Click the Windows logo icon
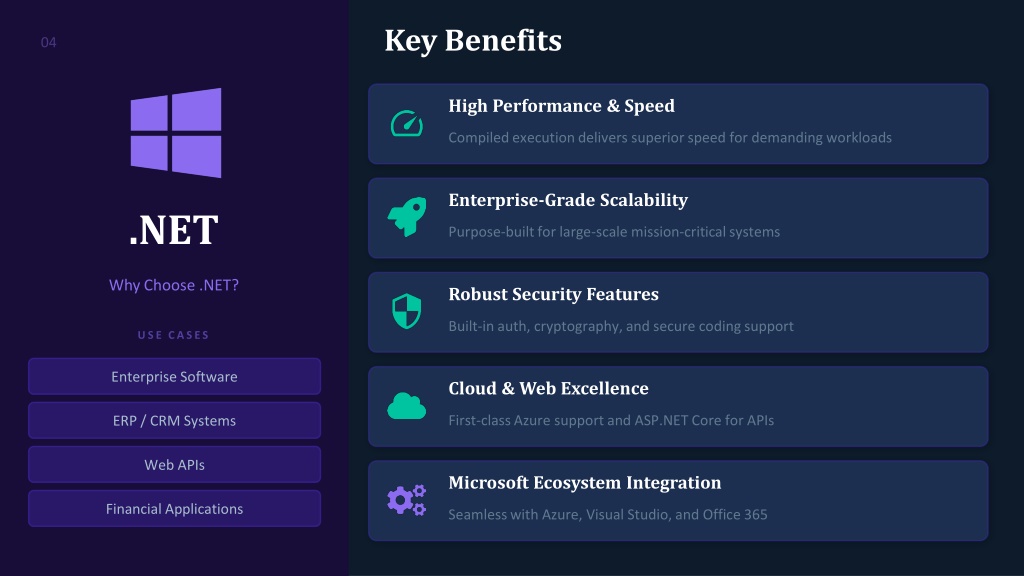1024x576 pixels. coord(176,133)
